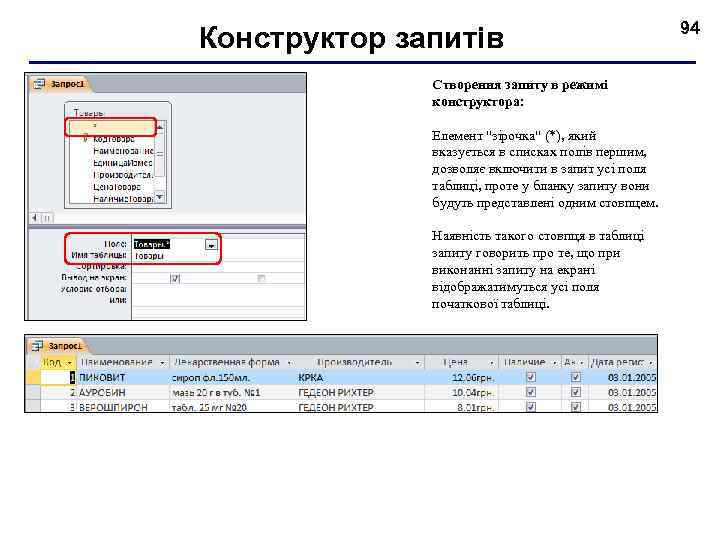The image size is (720, 540).
Task: Toggle the last checkbox in the АУРОБИН row
Action: pyautogui.click(x=575, y=392)
